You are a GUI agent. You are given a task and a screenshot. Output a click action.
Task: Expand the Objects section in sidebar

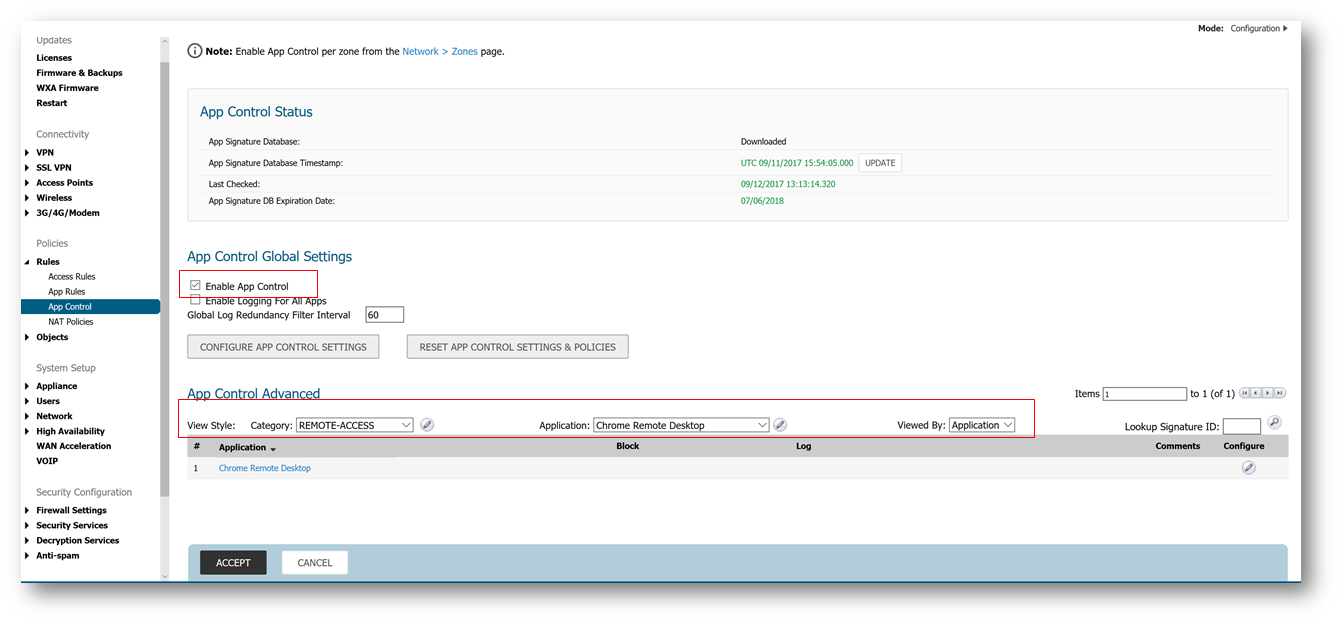(x=52, y=337)
